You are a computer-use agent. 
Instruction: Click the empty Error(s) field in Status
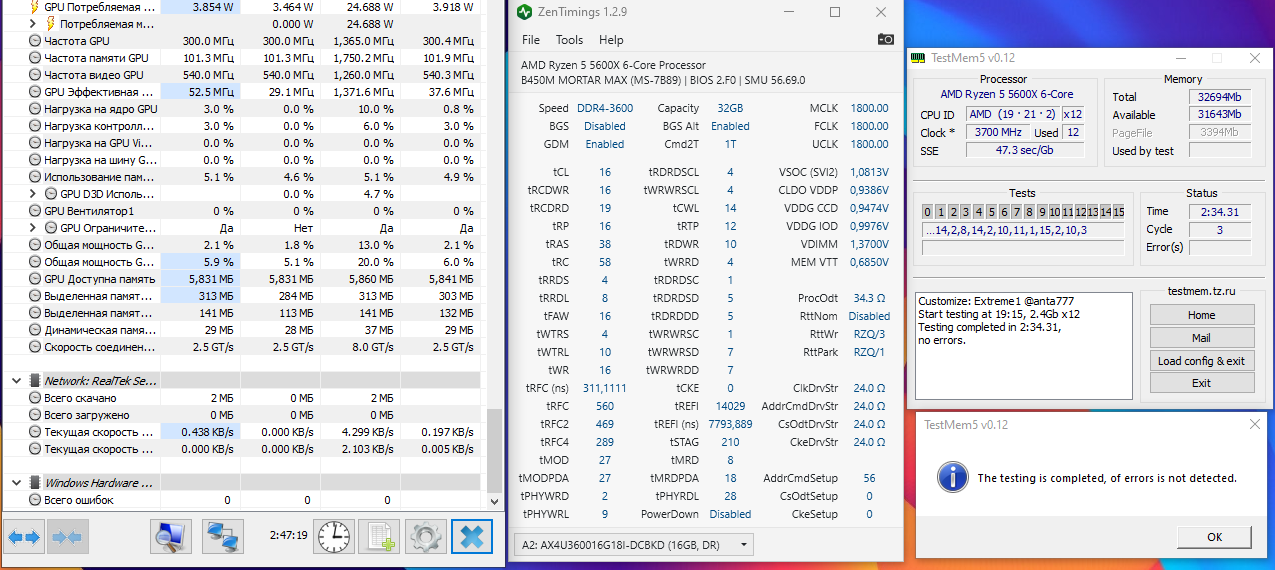click(1220, 247)
